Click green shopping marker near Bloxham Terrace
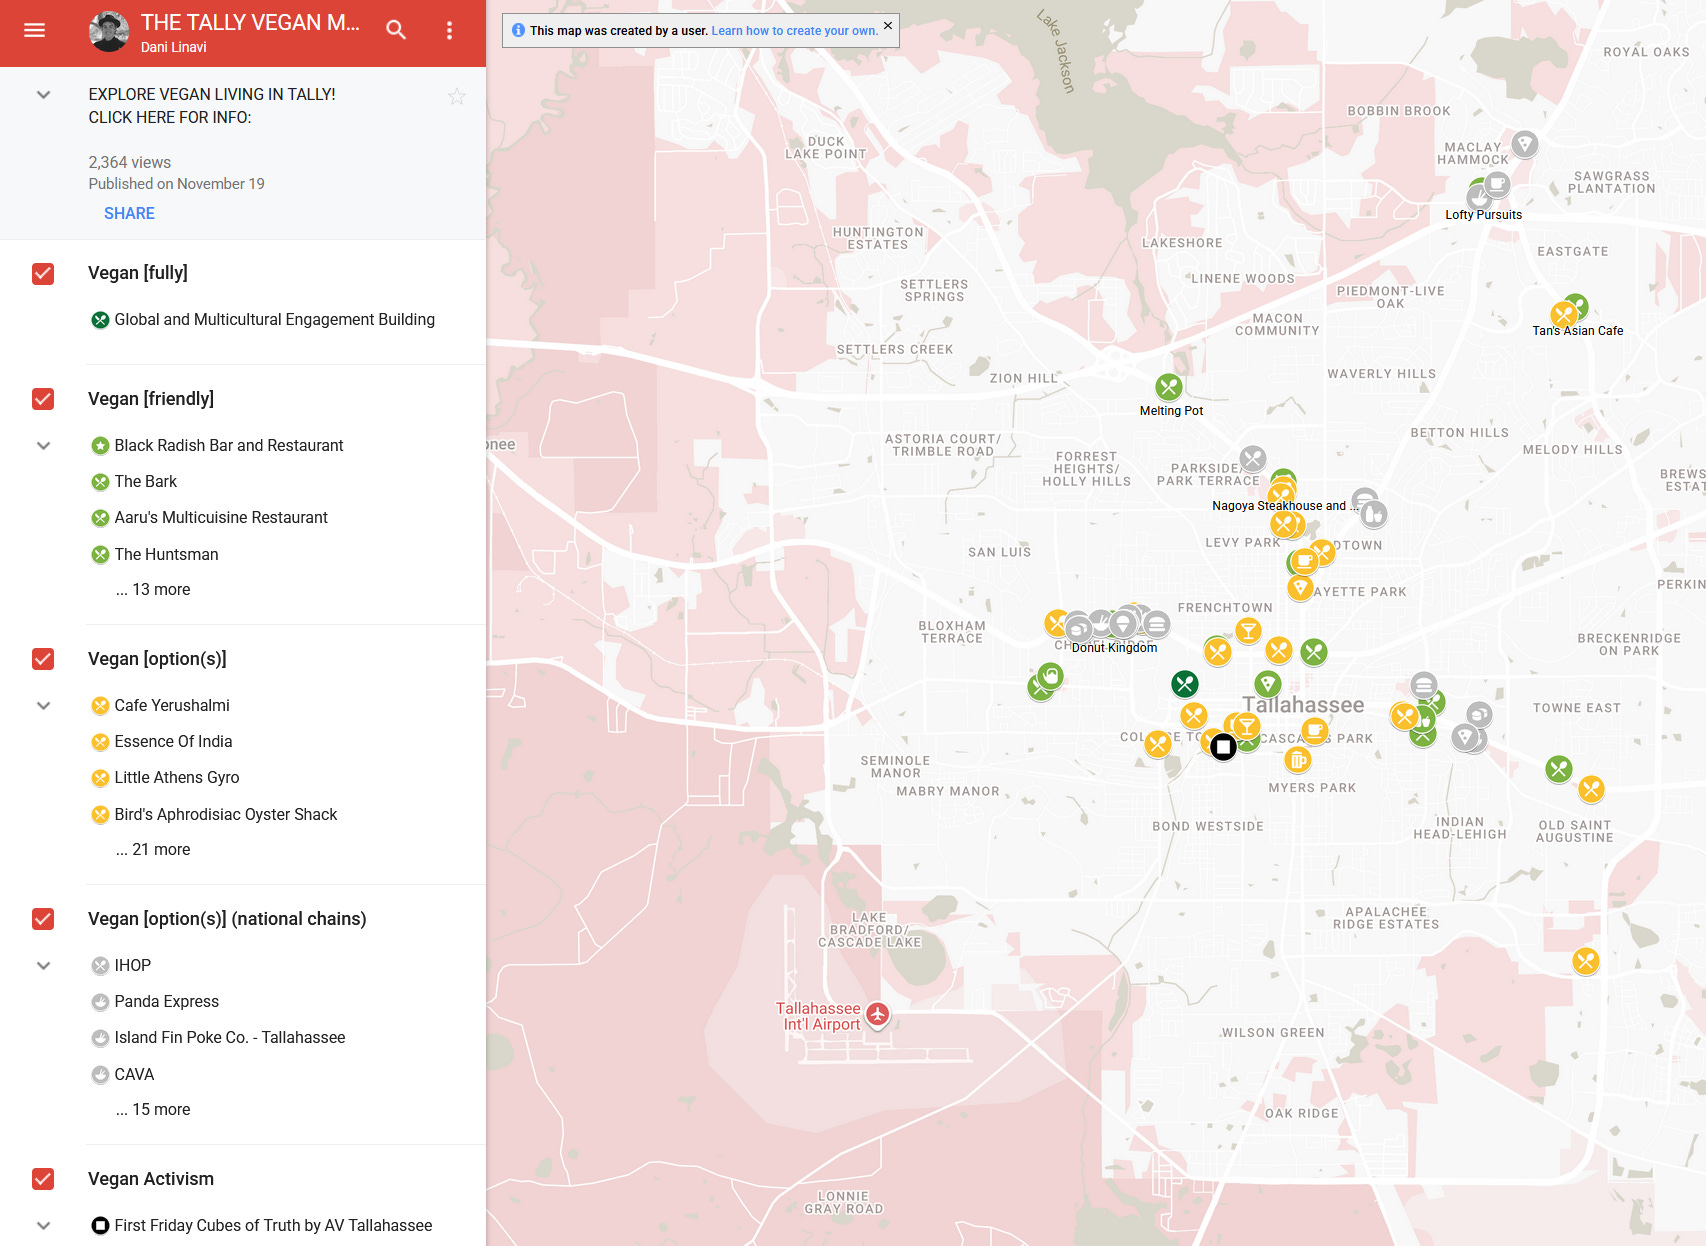1706x1246 pixels. click(1050, 676)
